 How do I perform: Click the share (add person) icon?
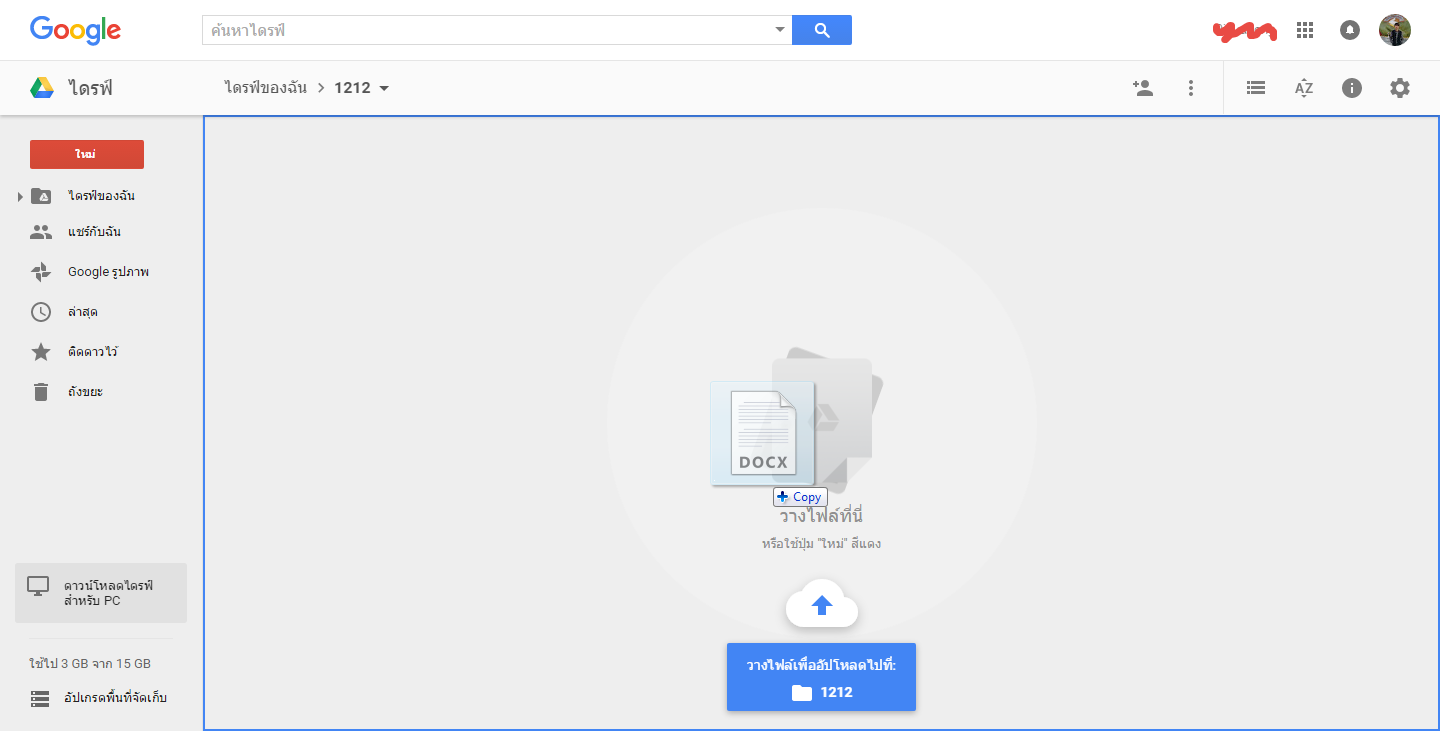pyautogui.click(x=1142, y=88)
